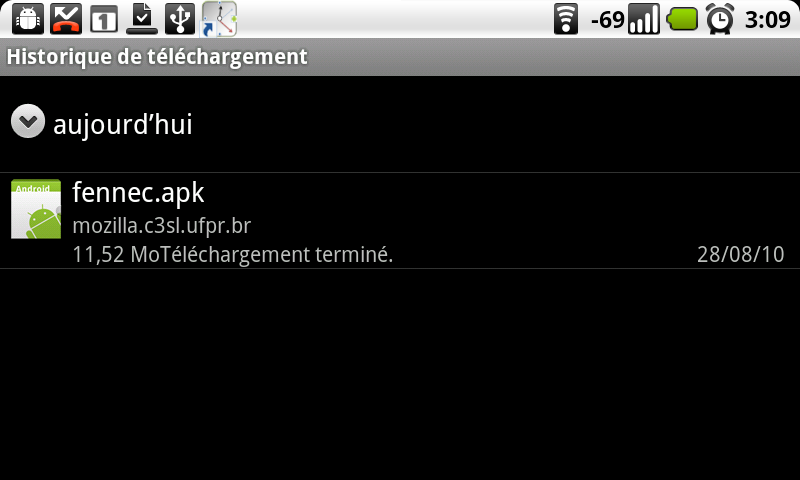Tap the -69 signal strength readout

coord(607,20)
